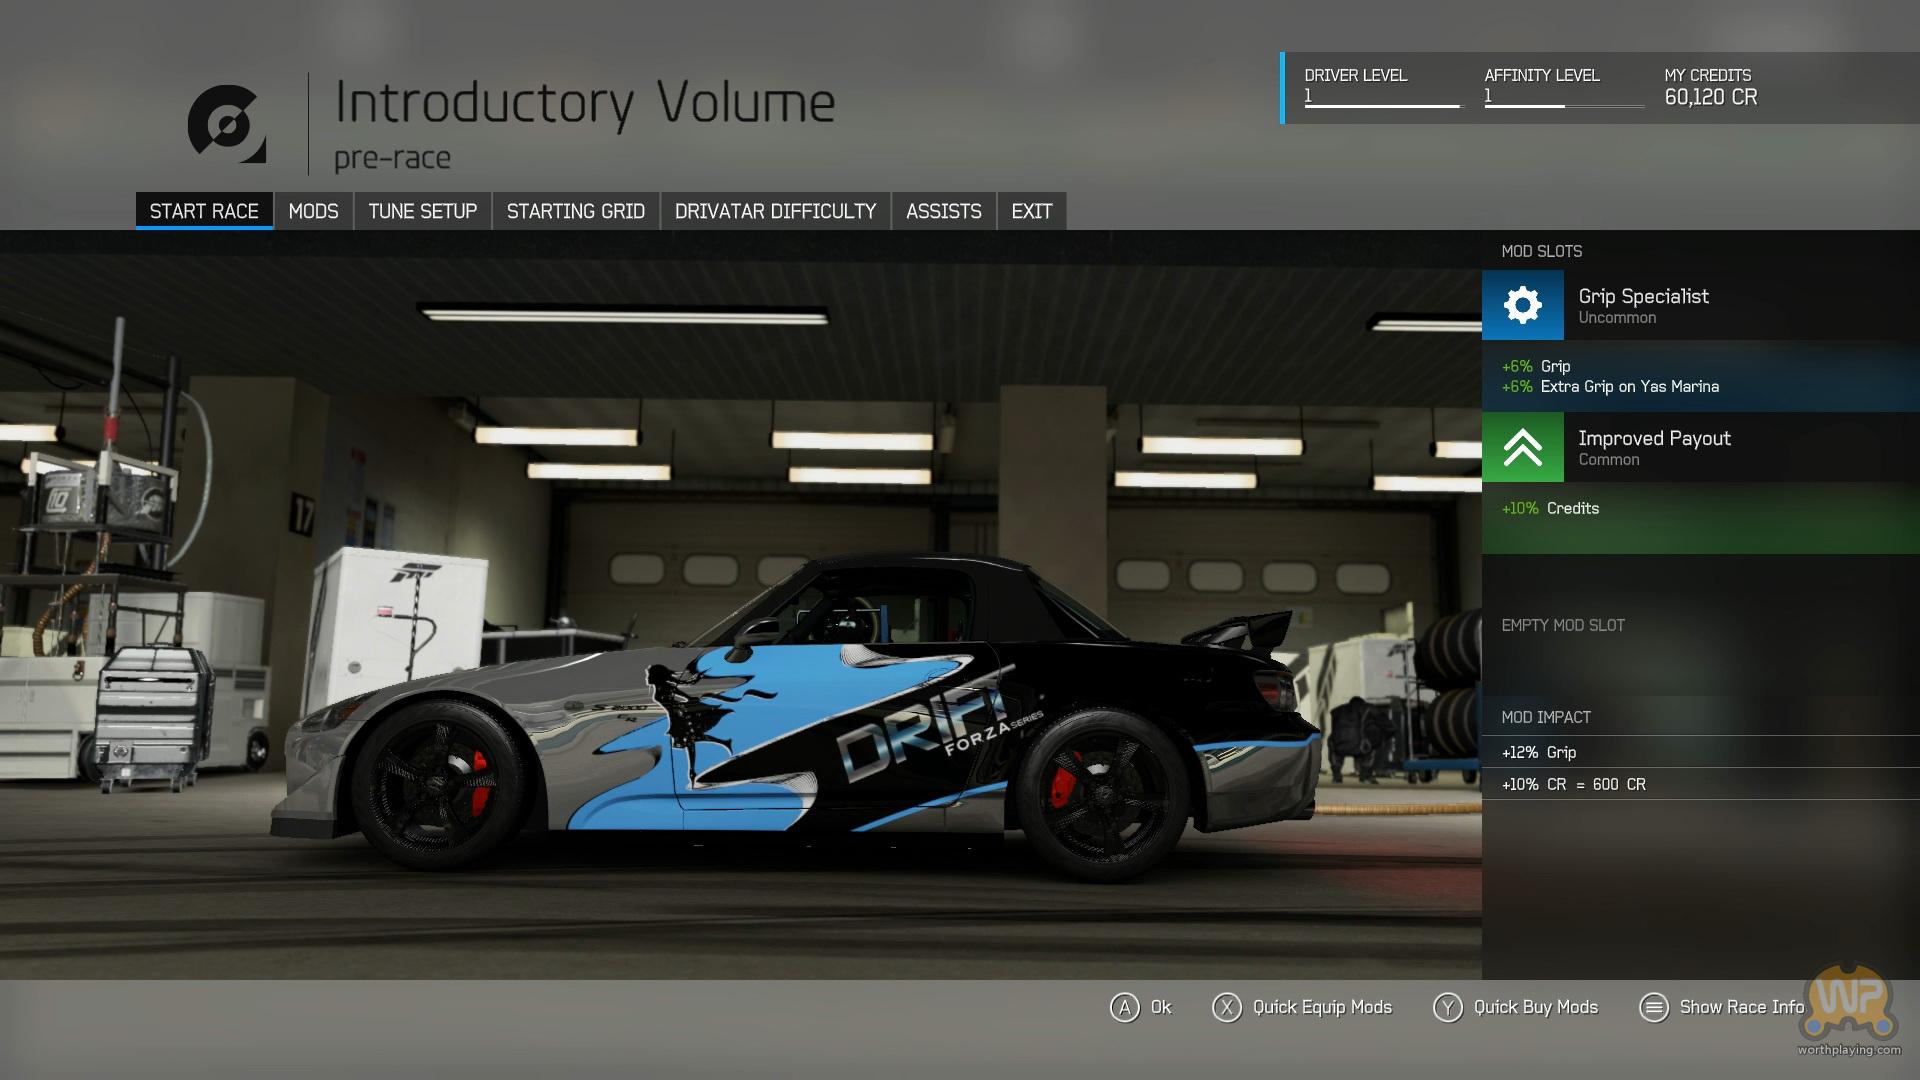Click Quick Buy Mods label
Screen dimensions: 1920x1080
tap(1535, 1007)
